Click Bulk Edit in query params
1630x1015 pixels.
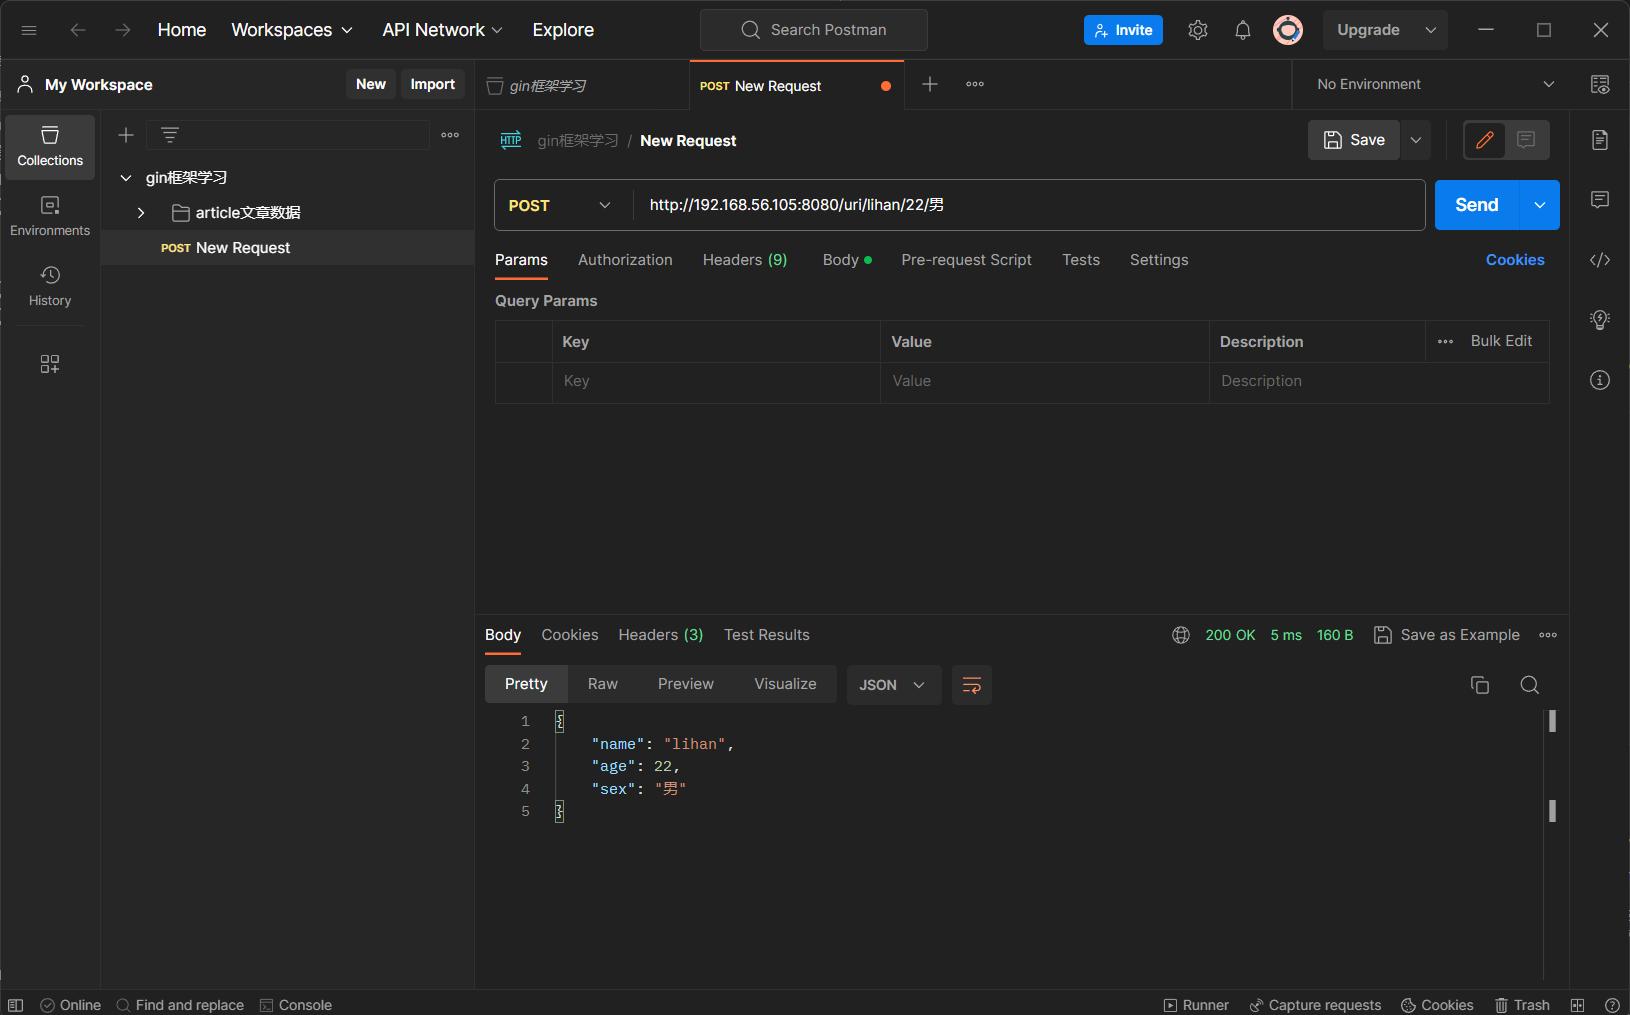1501,341
